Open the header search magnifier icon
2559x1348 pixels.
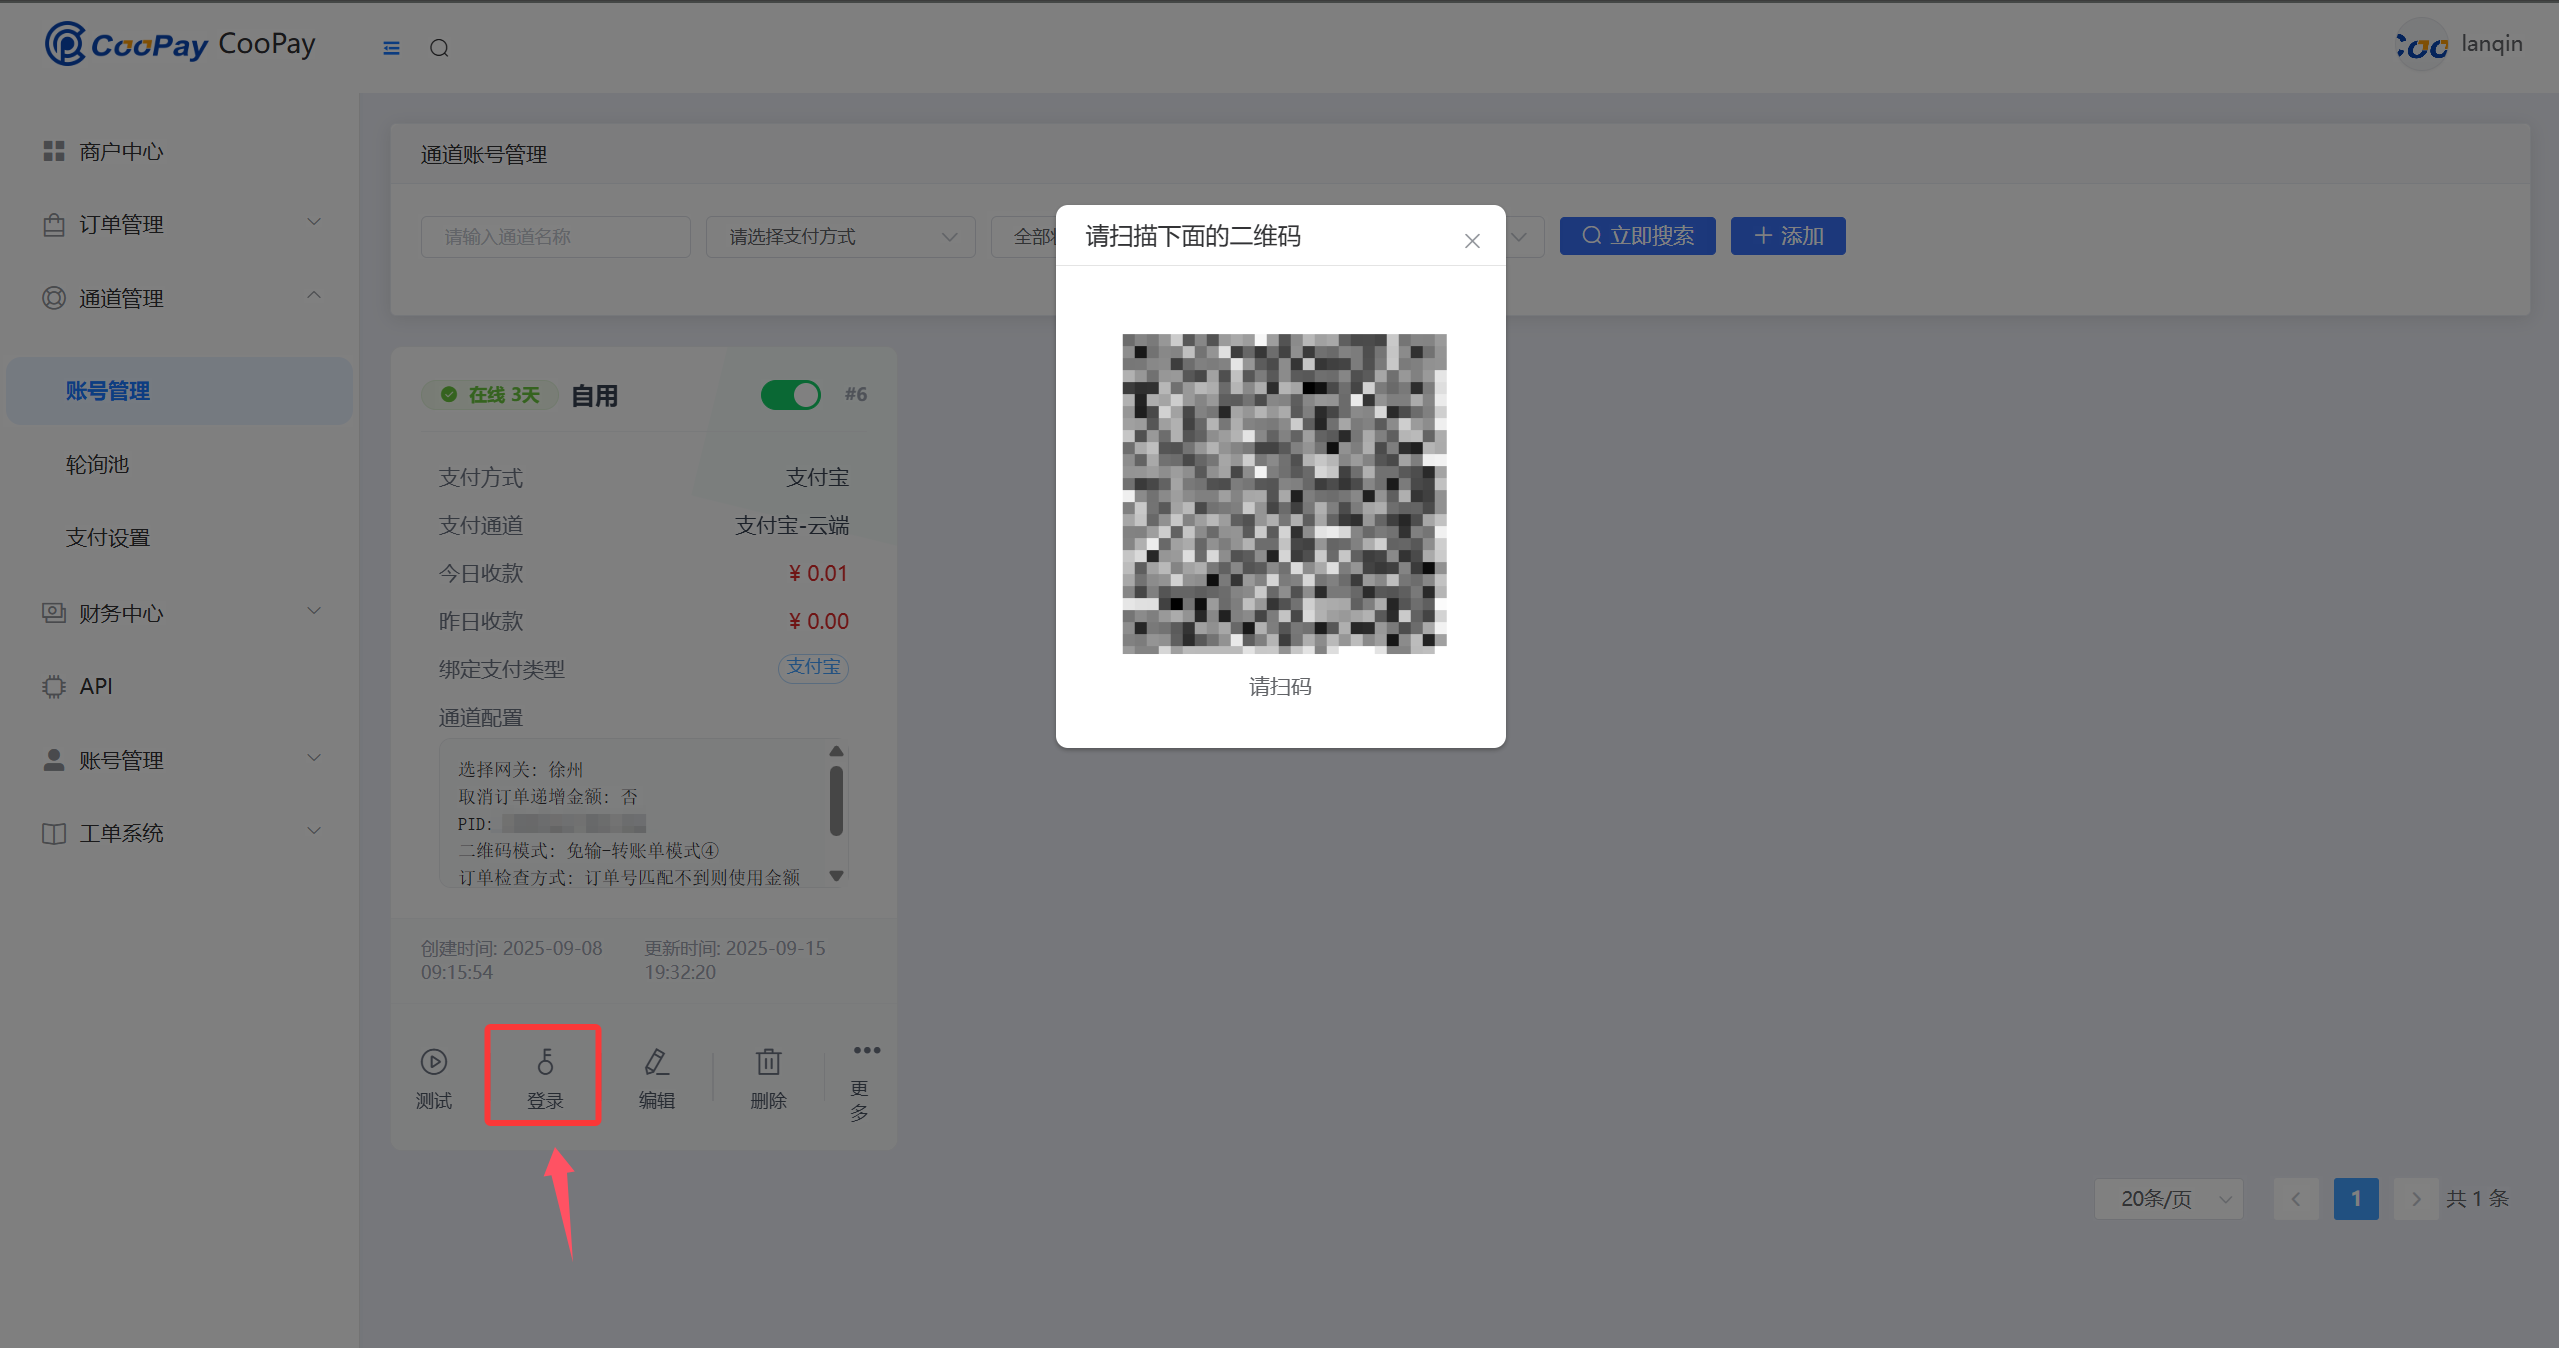click(439, 48)
